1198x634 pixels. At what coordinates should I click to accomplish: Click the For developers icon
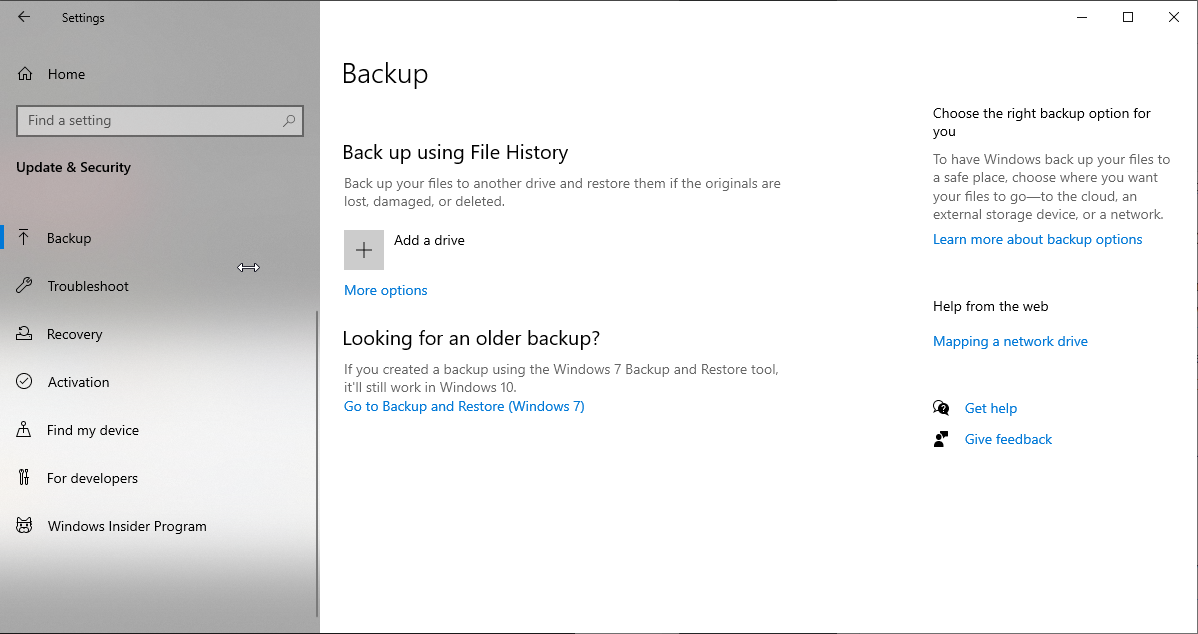[24, 478]
